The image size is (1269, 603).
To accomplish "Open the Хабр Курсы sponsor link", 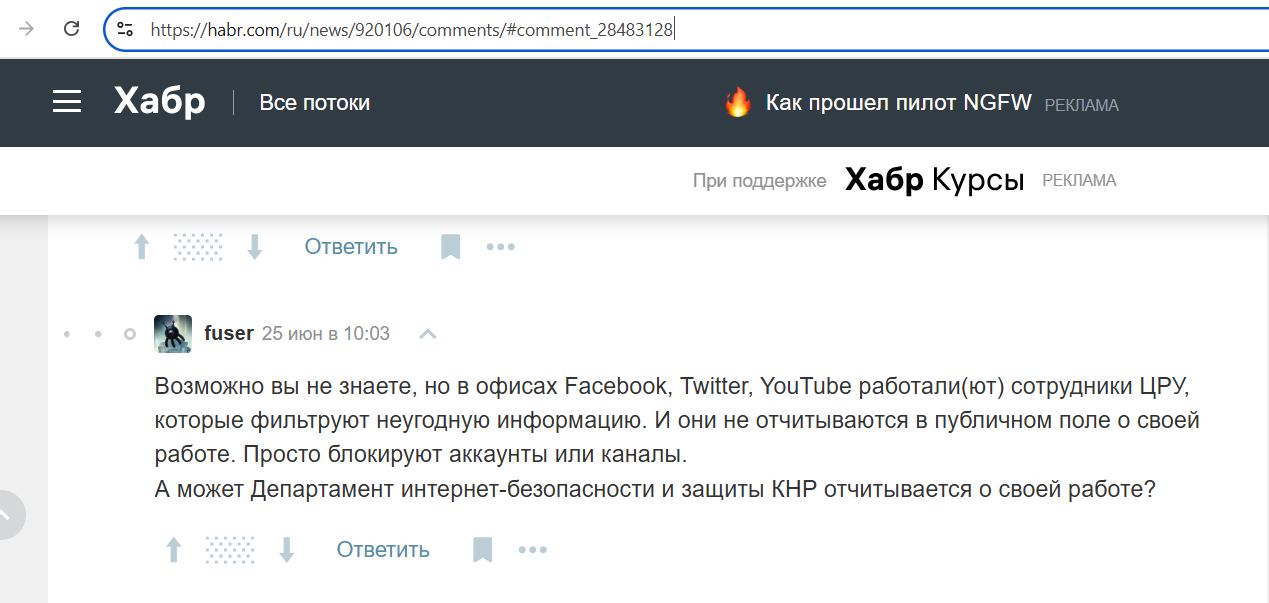I will 934,180.
